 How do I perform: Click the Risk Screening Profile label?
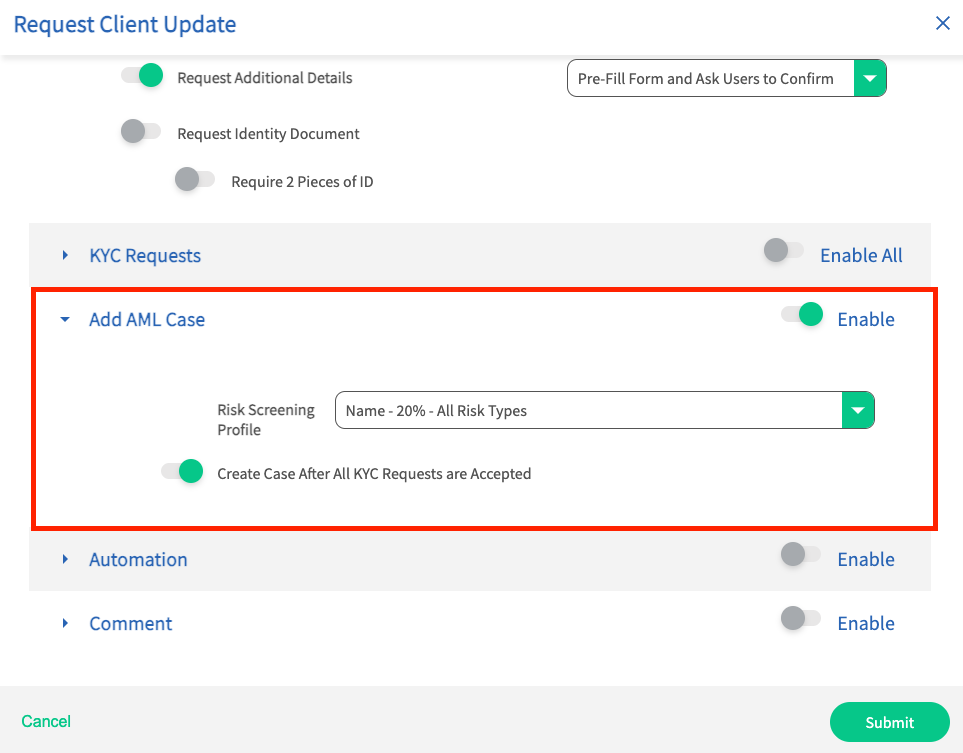[x=266, y=419]
